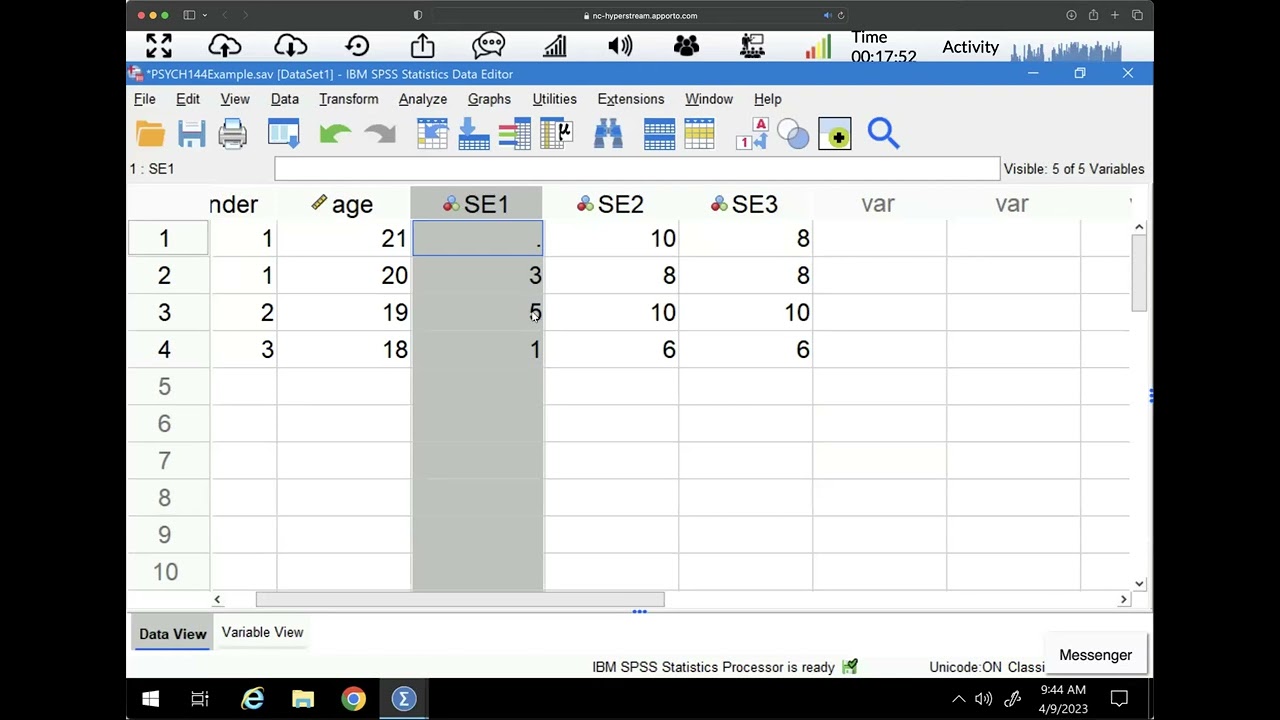Select the age cell containing 18
Screen dimensions: 1280x720
pyautogui.click(x=343, y=350)
